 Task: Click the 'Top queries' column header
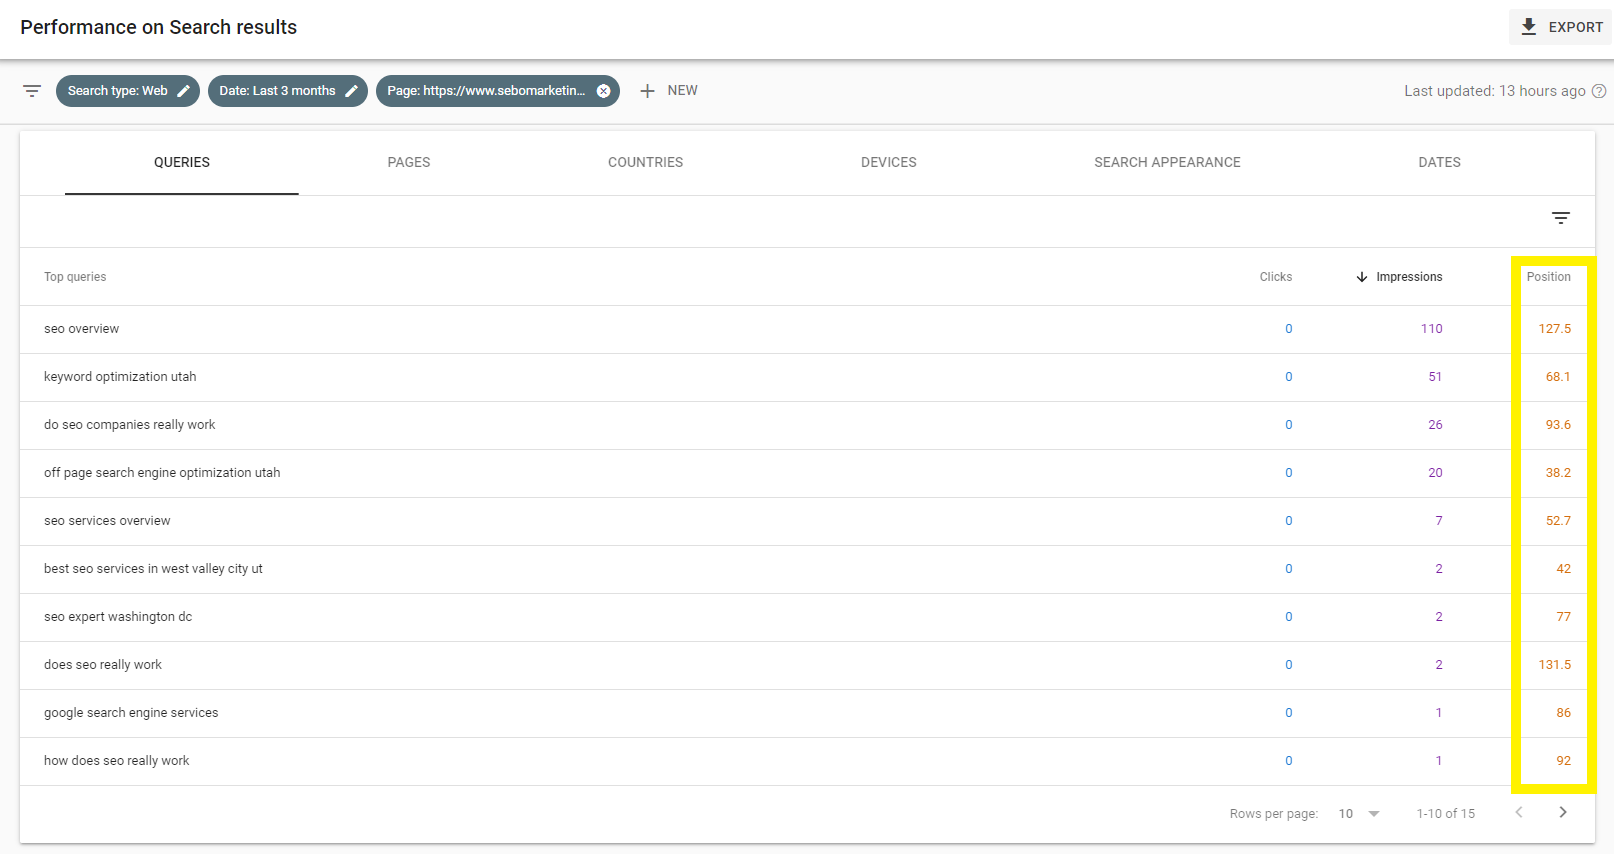[x=75, y=277]
